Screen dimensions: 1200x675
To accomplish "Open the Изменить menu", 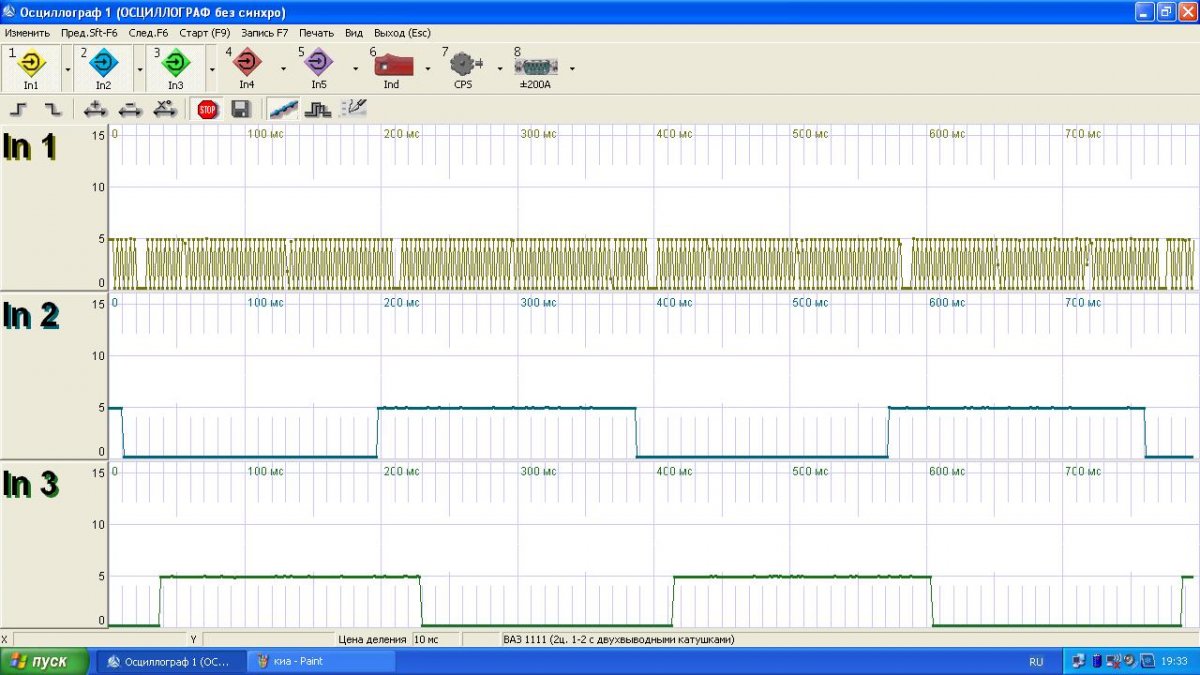I will pos(27,32).
